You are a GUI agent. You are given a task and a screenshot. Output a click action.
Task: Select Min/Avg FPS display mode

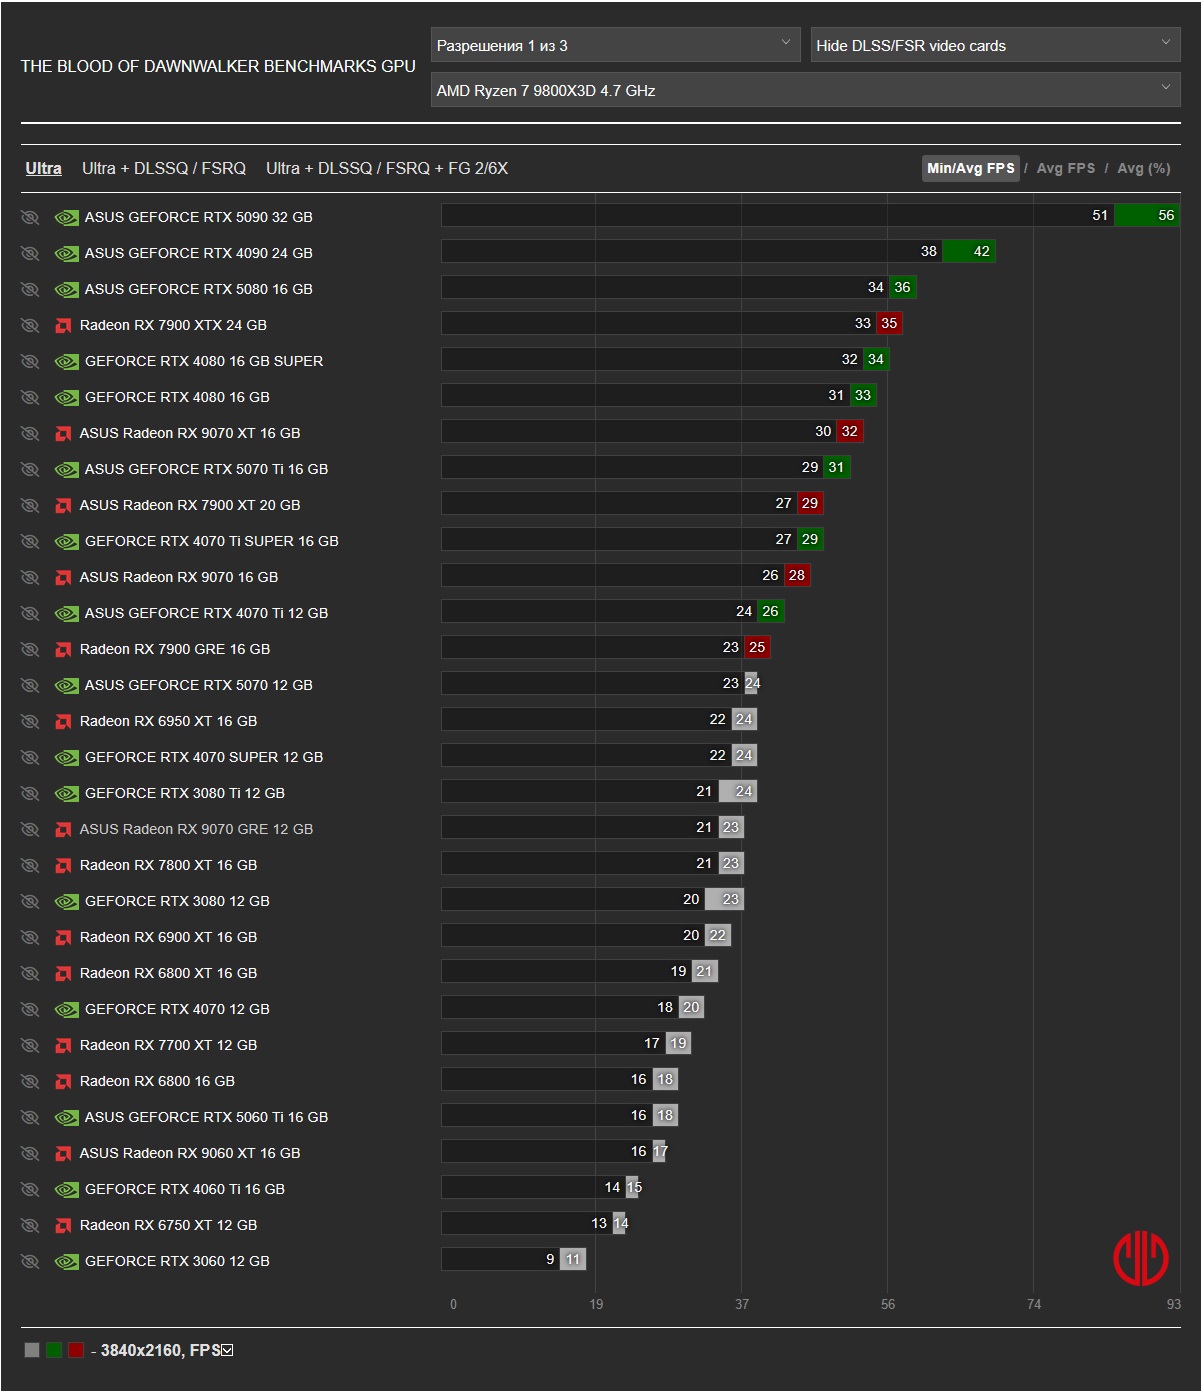(970, 168)
